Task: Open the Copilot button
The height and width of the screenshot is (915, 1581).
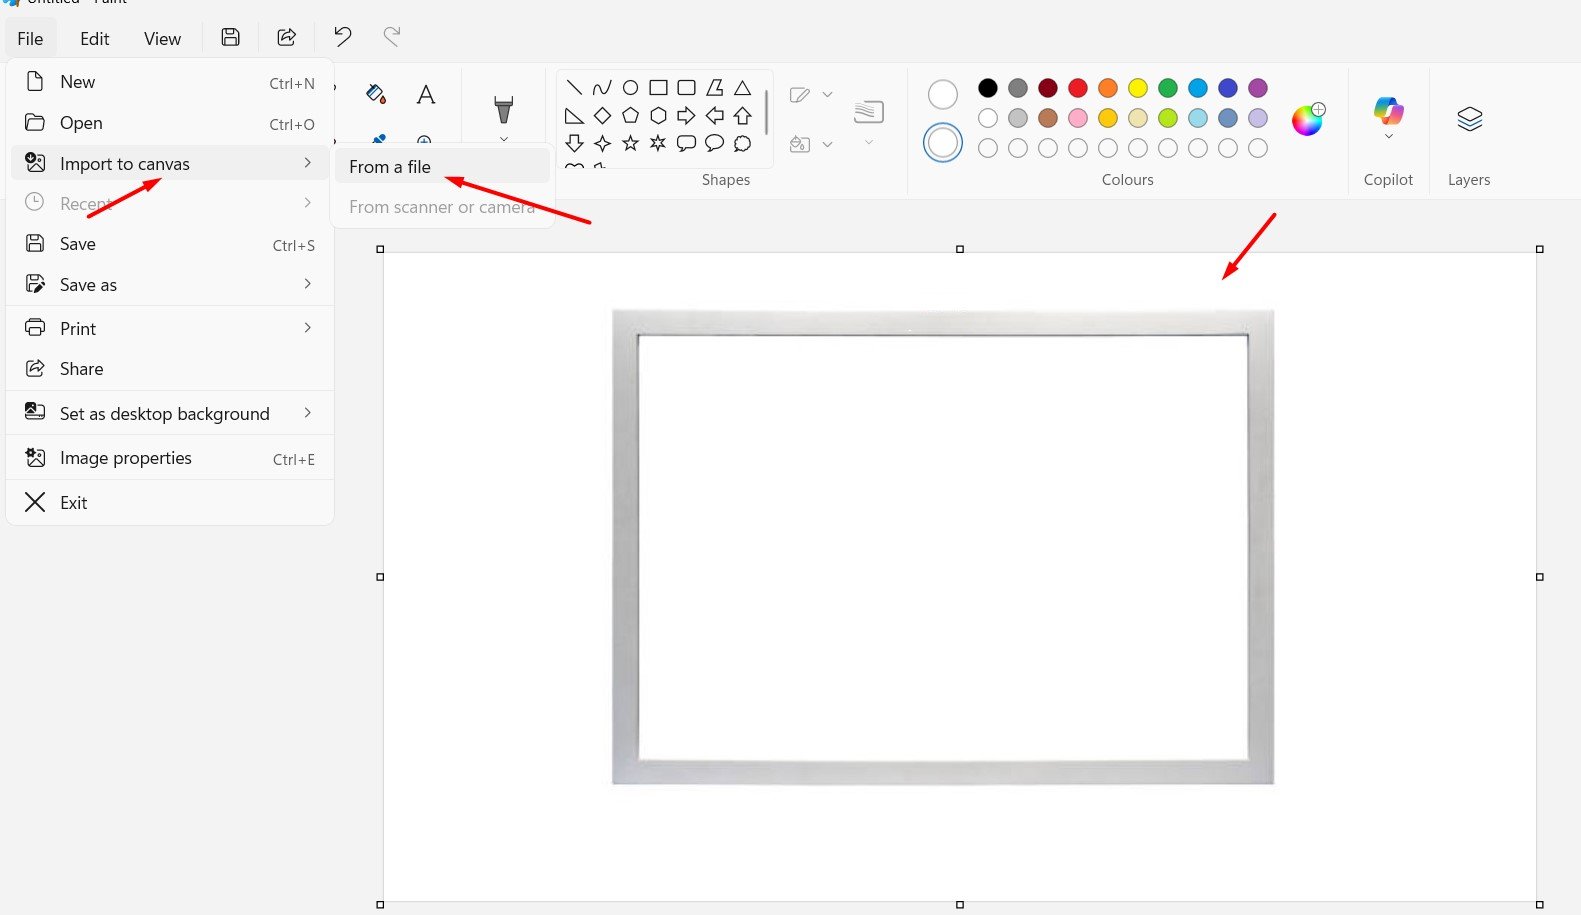Action: tap(1388, 110)
